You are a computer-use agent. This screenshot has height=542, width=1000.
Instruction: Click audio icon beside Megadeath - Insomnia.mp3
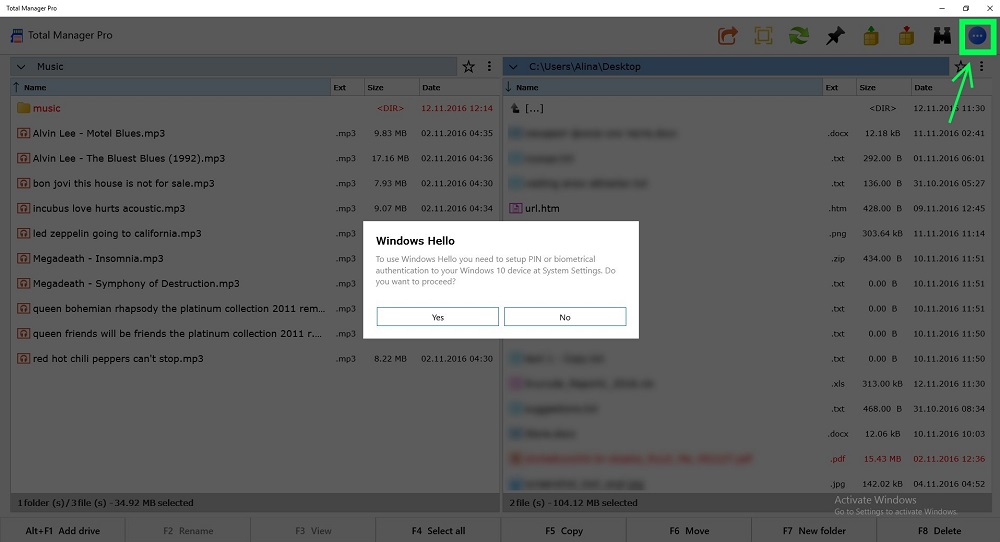pyautogui.click(x=24, y=258)
